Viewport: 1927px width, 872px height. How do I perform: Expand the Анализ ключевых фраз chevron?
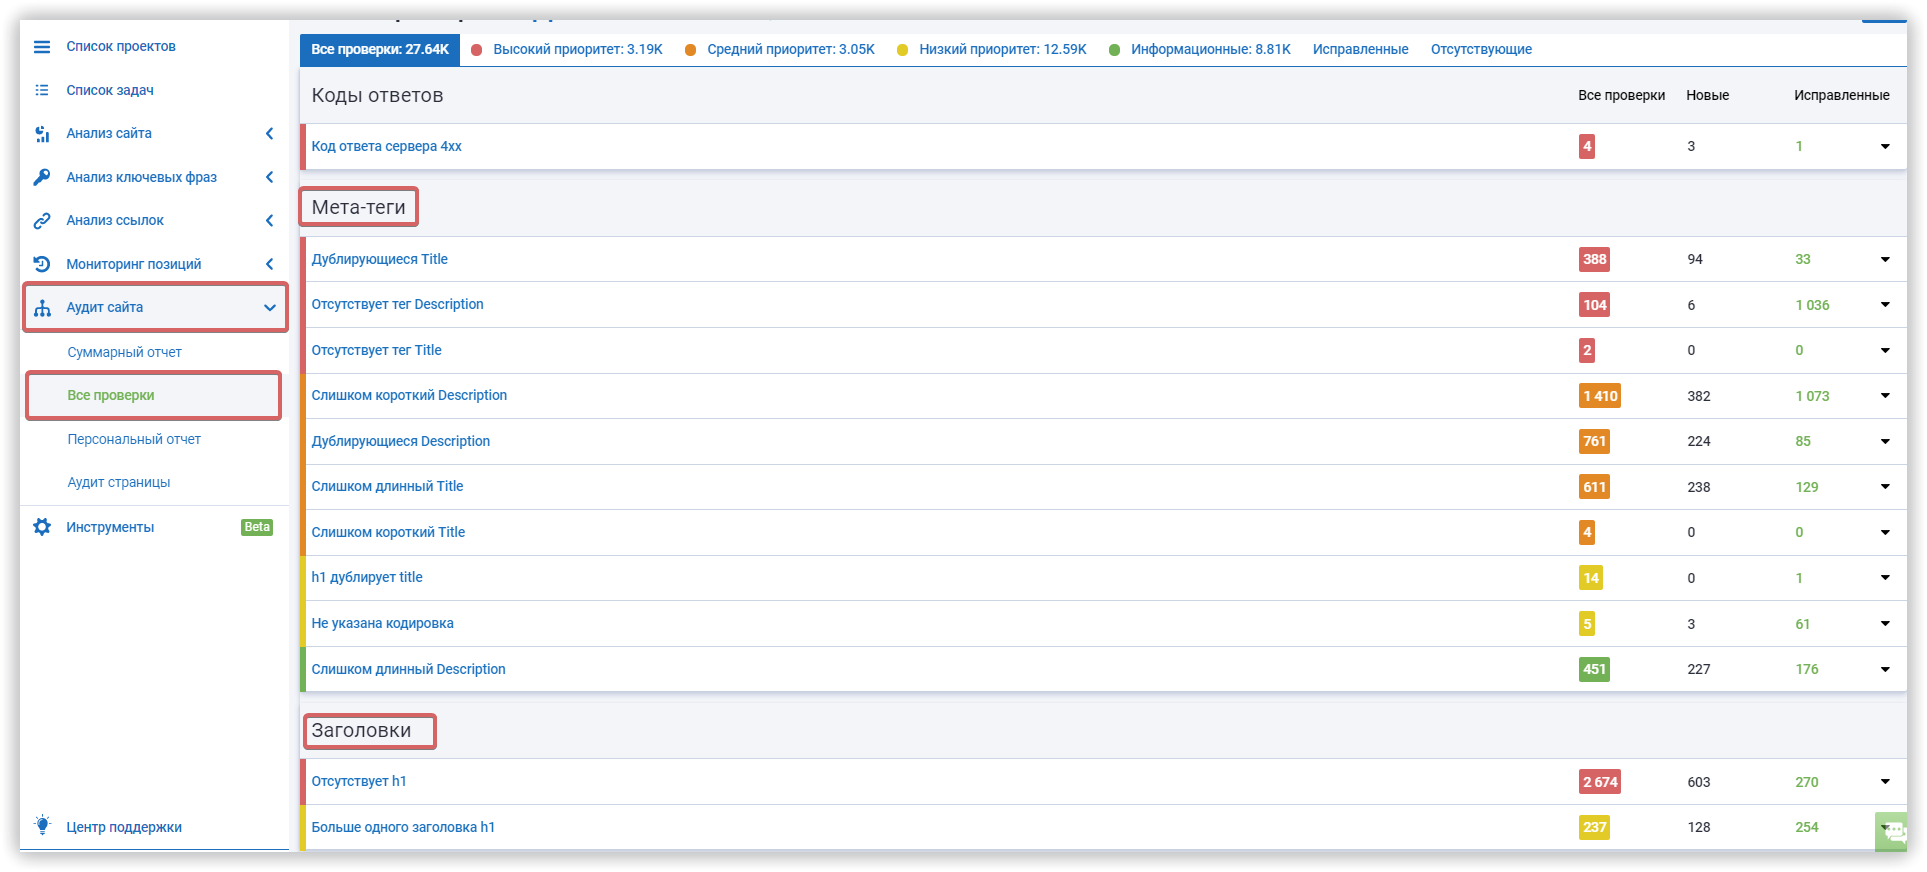click(269, 177)
